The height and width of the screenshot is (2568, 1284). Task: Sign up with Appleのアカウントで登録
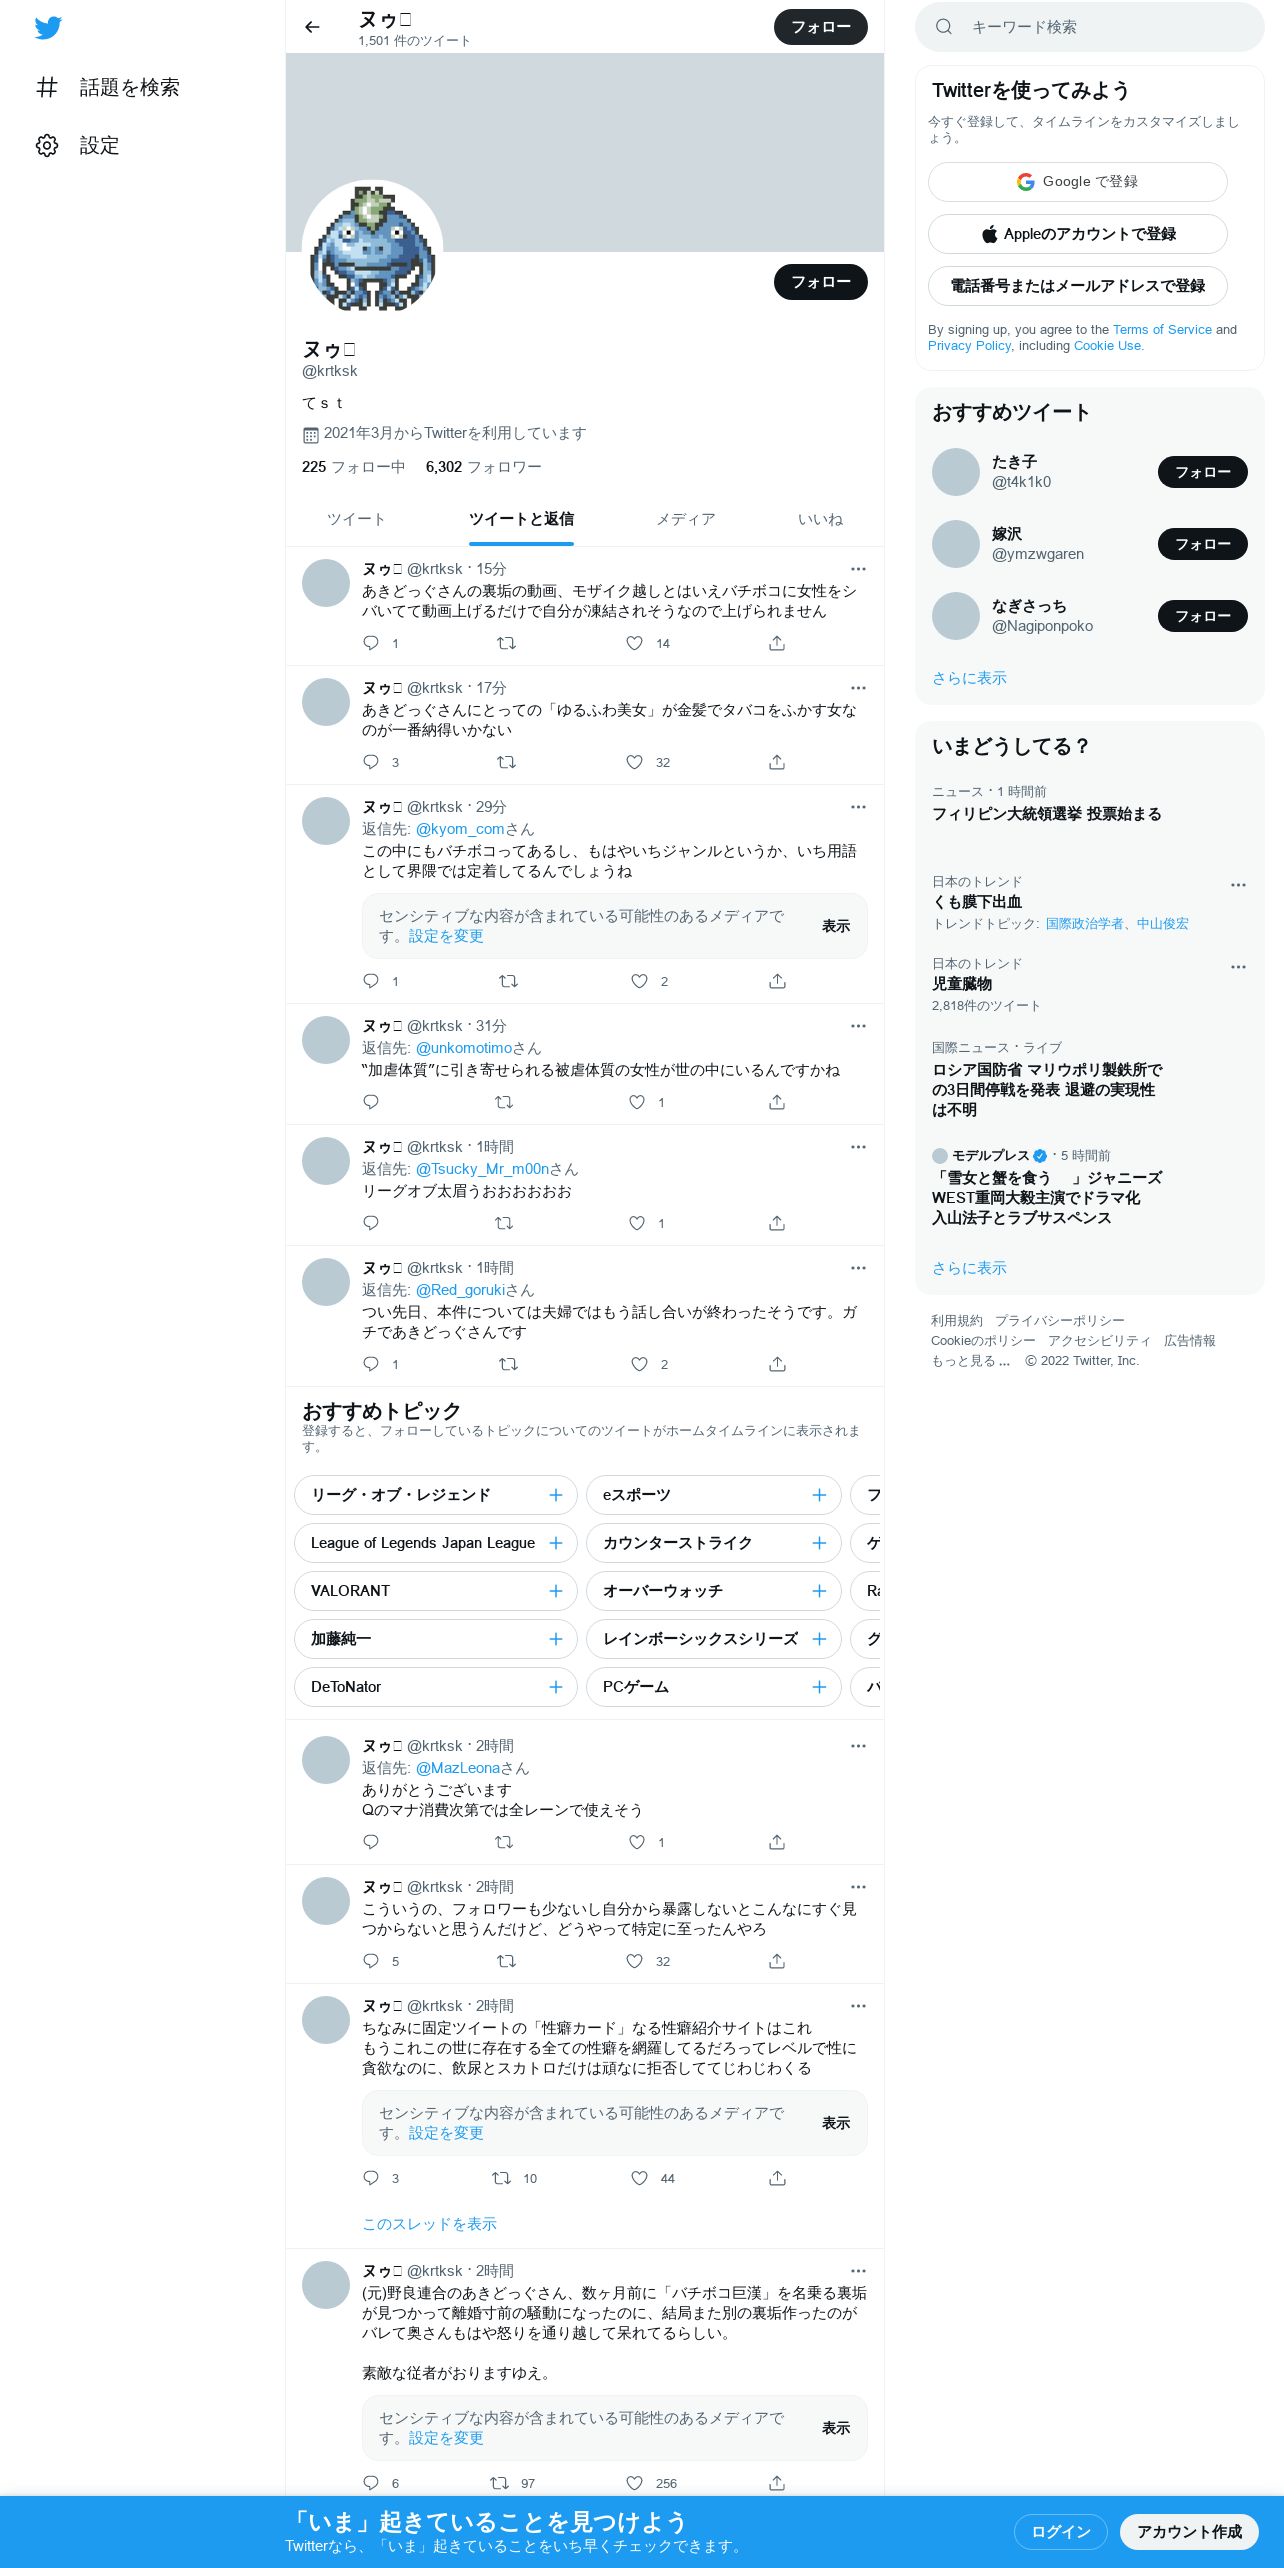click(1078, 234)
